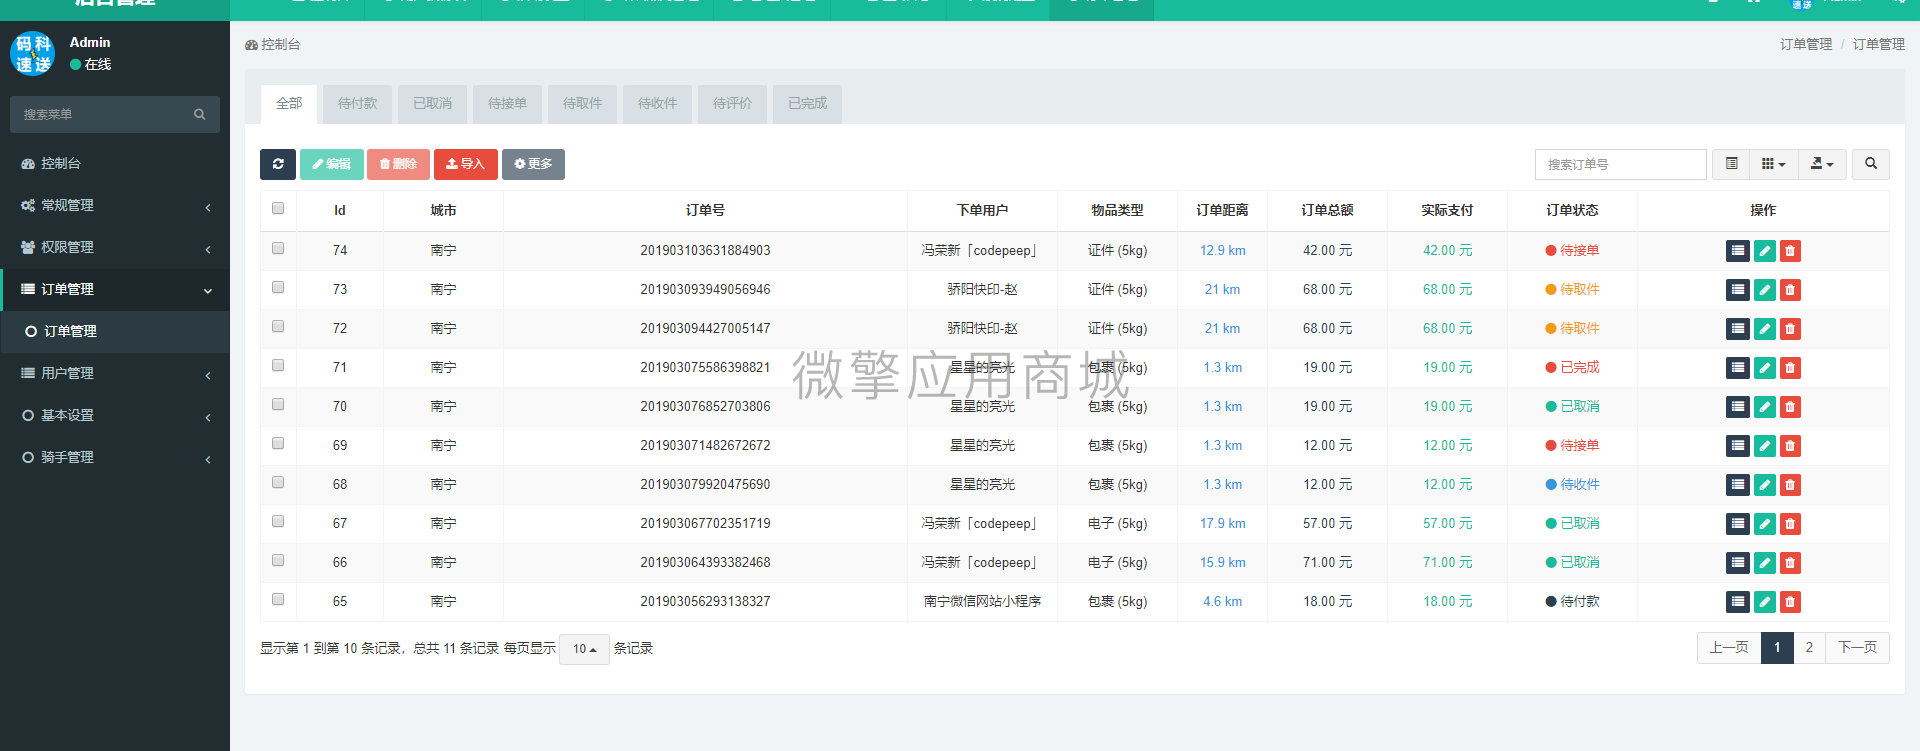Switch to the 已取消 tab
1920x751 pixels.
[x=432, y=104]
